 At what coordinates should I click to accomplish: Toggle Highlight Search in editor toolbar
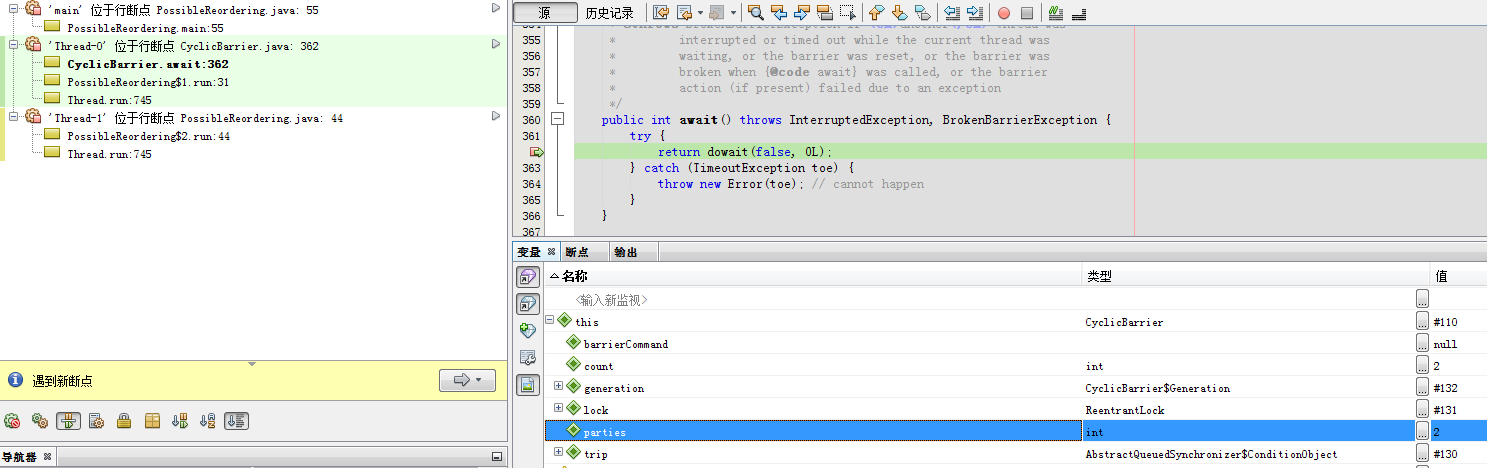(x=825, y=13)
